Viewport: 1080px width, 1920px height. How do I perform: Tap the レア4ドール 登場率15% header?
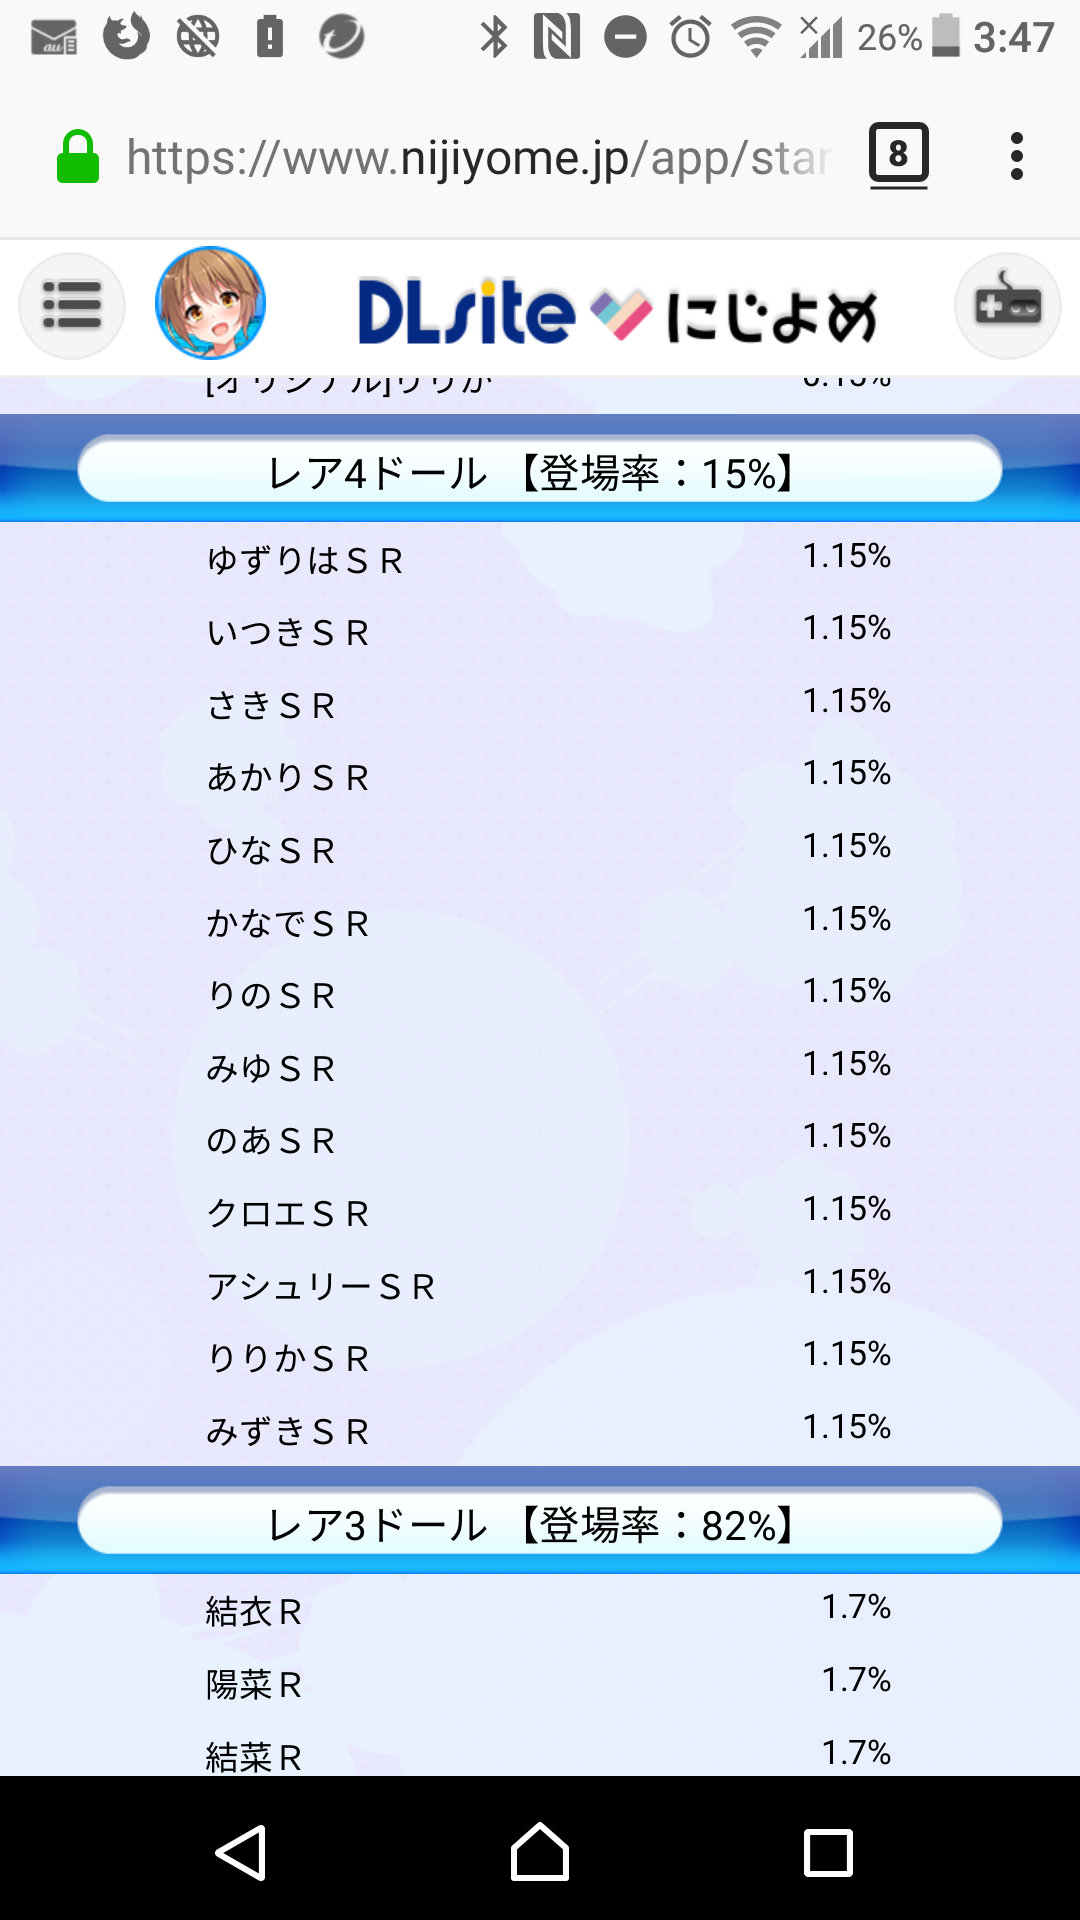click(540, 471)
